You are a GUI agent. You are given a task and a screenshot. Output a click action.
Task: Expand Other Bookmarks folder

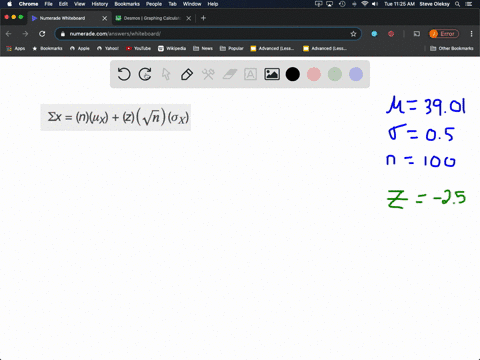[x=452, y=48]
